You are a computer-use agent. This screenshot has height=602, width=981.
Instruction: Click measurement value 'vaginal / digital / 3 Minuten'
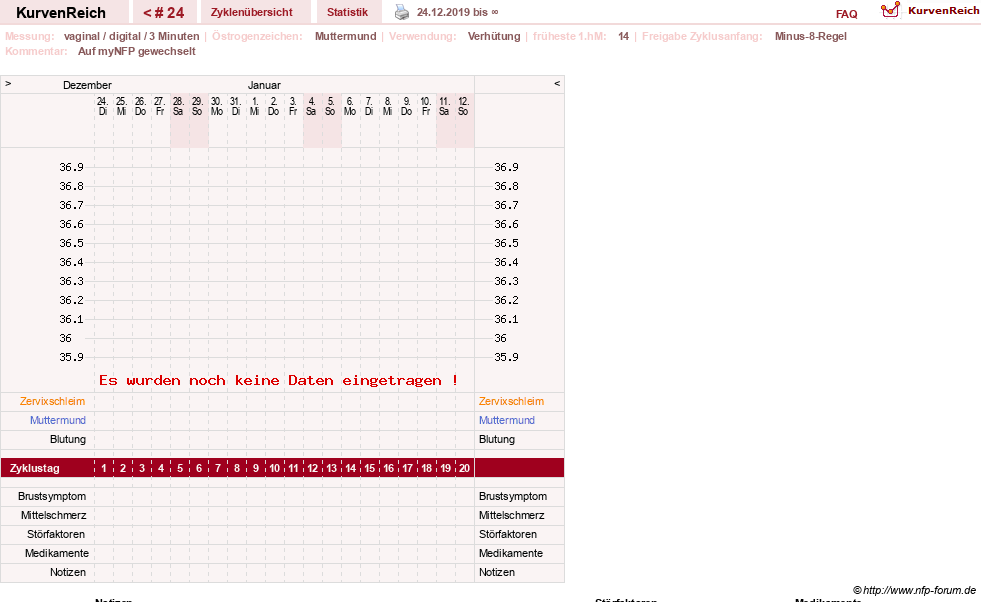coord(131,36)
